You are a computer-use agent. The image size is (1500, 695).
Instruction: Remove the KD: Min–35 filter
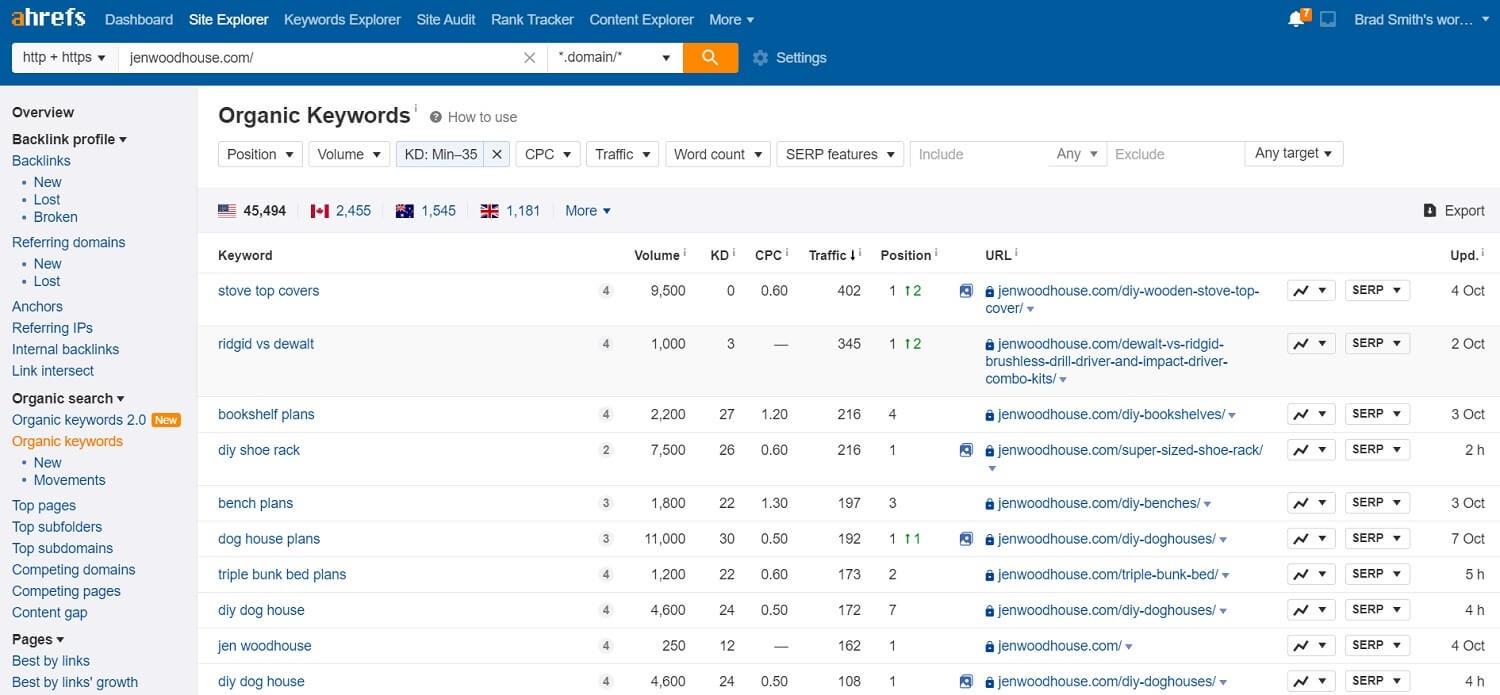click(497, 154)
